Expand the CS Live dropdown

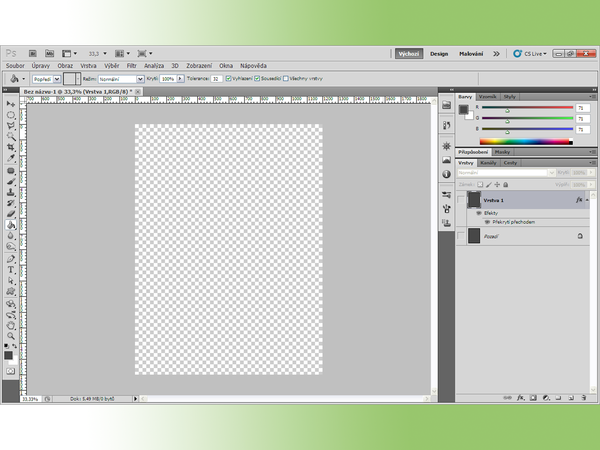[529, 54]
